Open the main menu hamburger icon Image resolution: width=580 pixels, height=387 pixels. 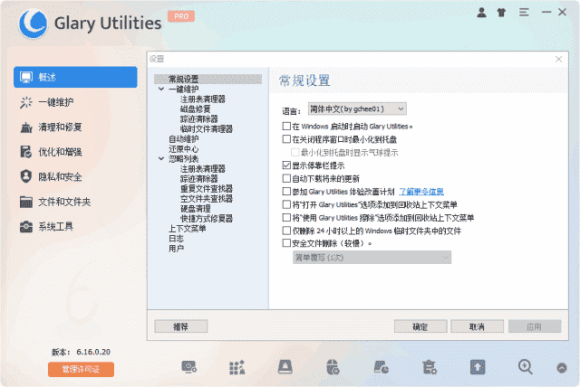pos(524,13)
